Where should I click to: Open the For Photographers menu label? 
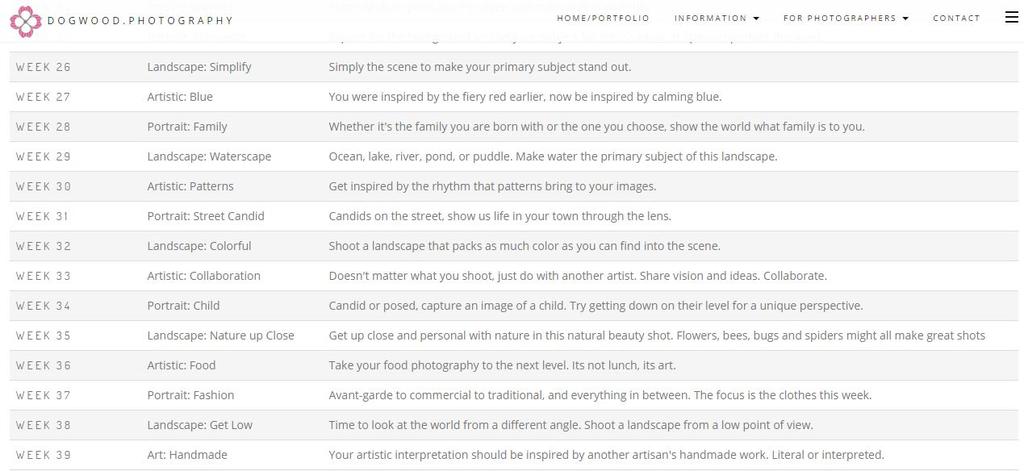pyautogui.click(x=839, y=18)
